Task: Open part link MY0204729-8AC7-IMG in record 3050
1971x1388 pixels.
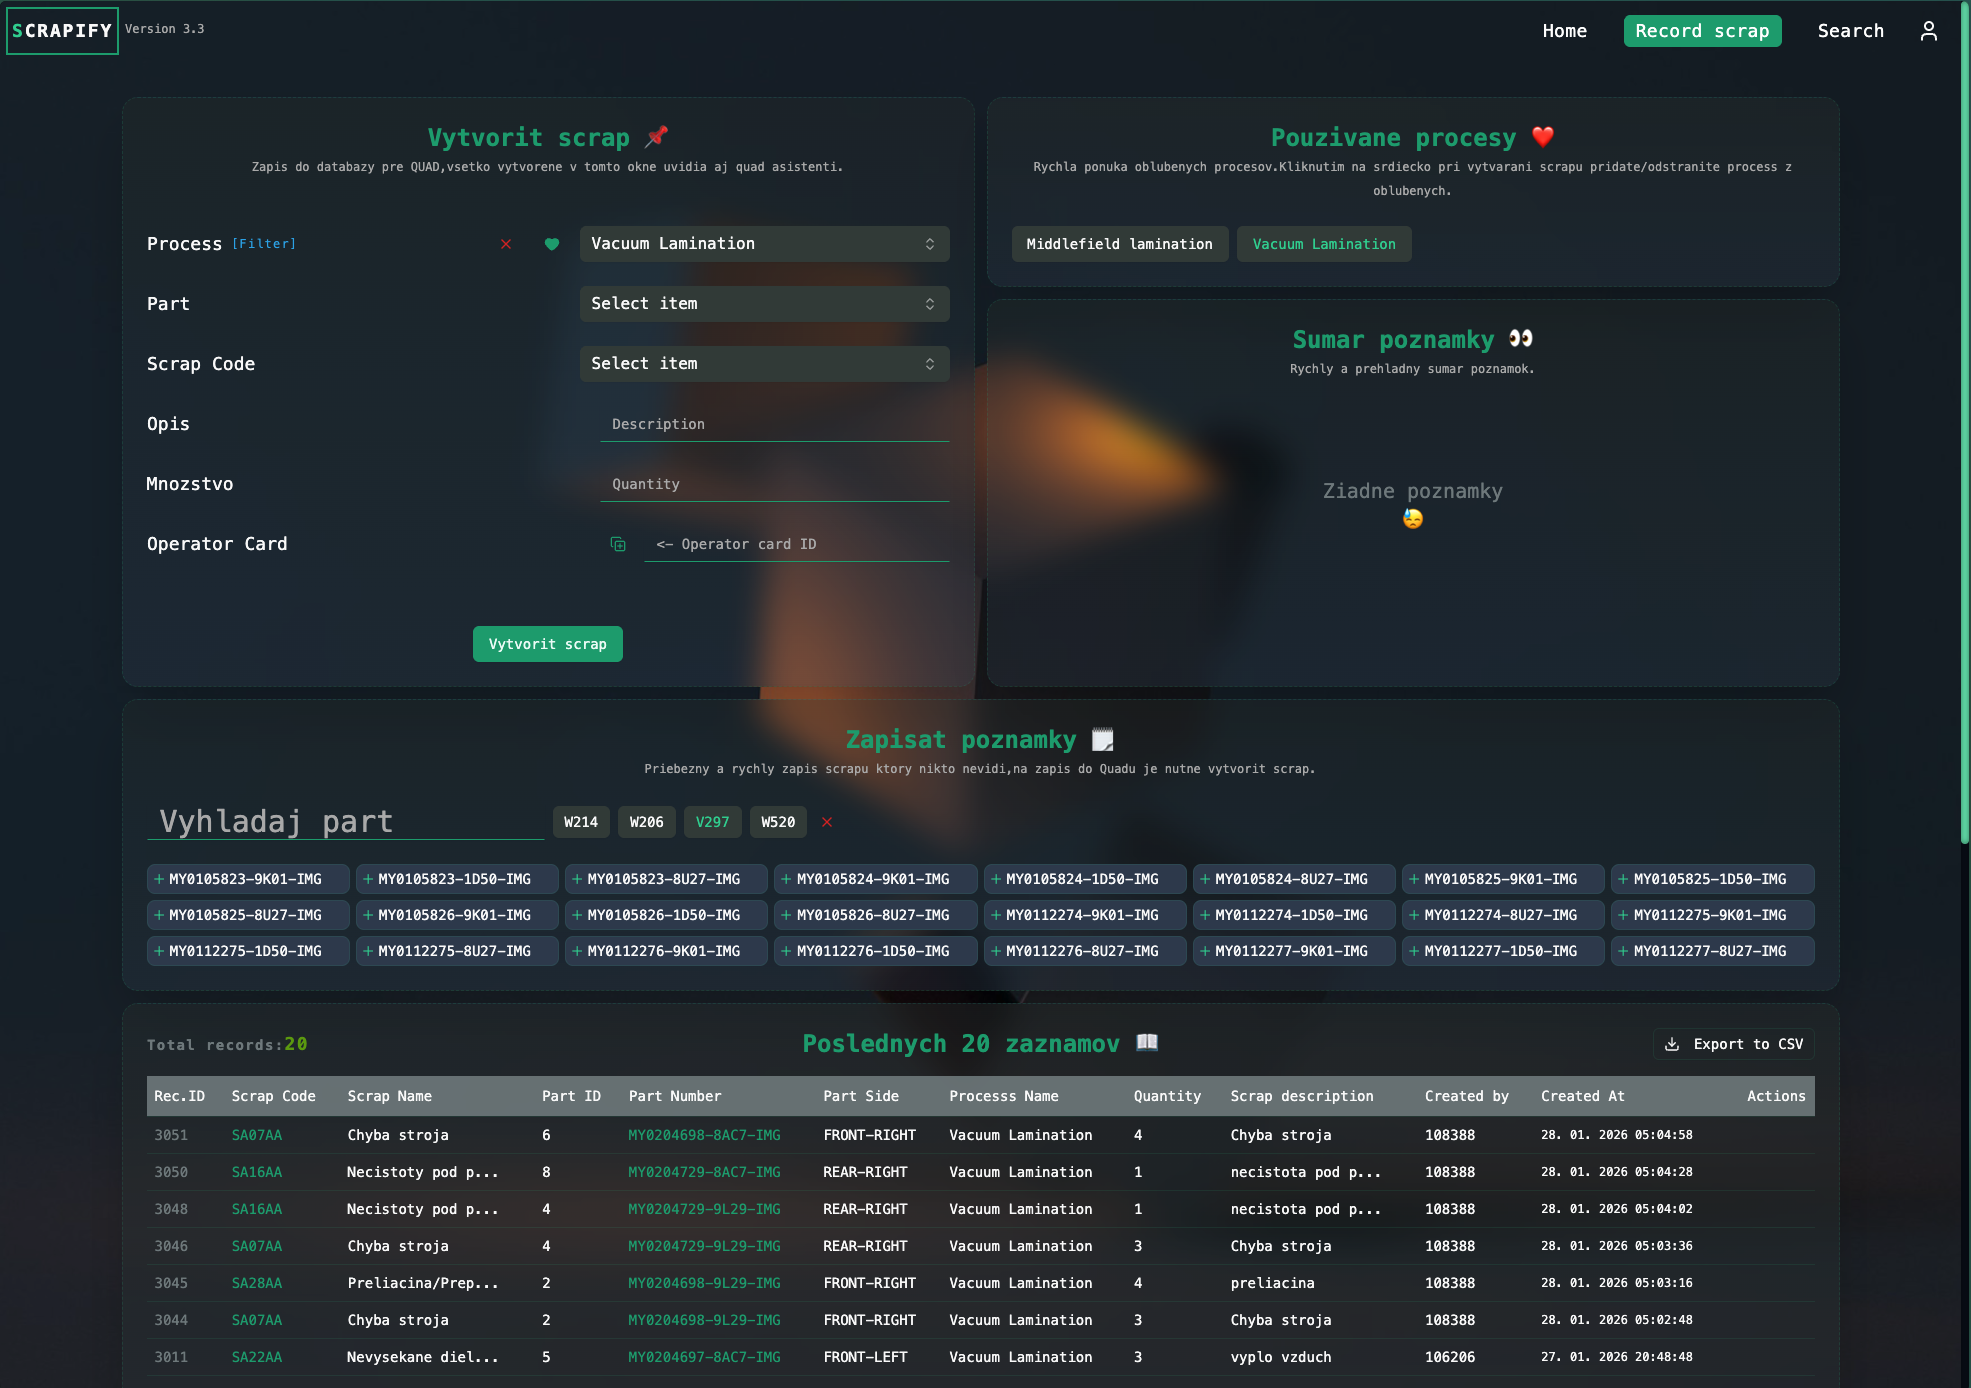Action: pos(704,1172)
